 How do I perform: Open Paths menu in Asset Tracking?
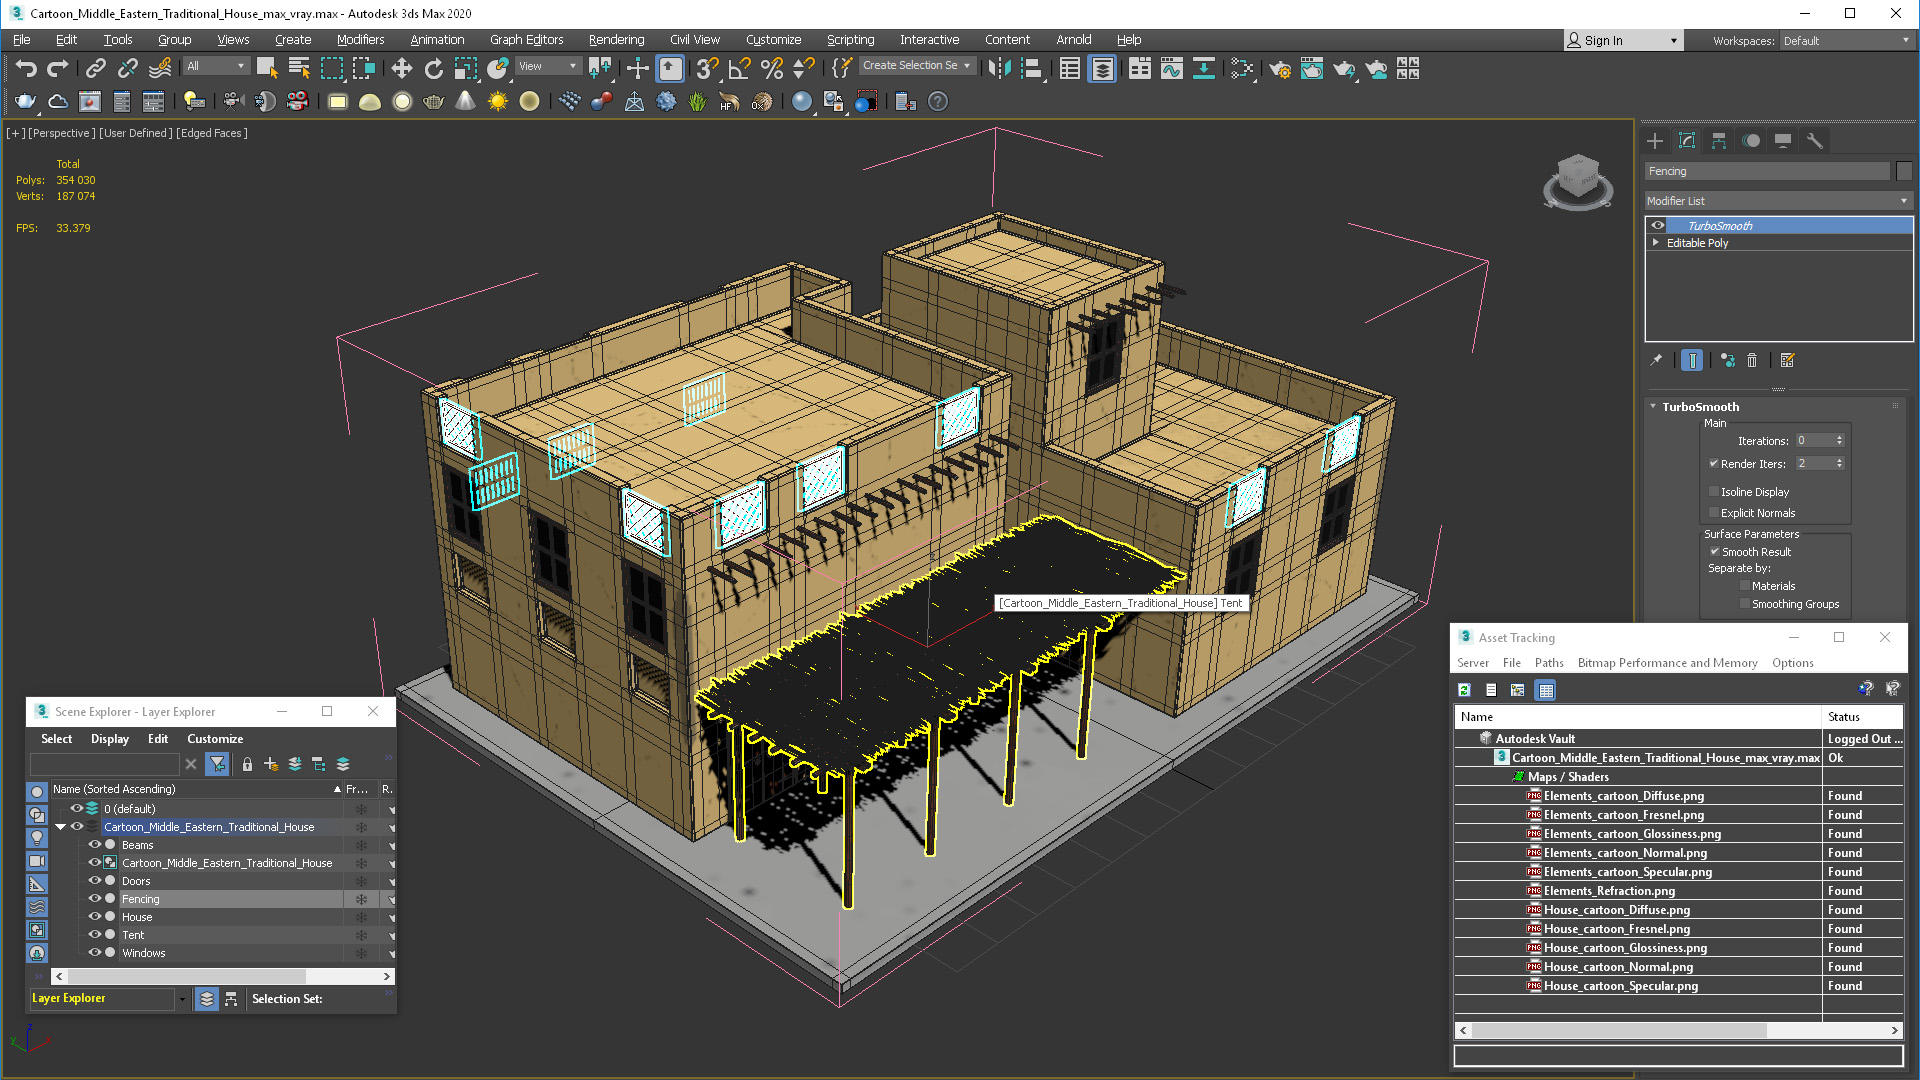pos(1549,663)
